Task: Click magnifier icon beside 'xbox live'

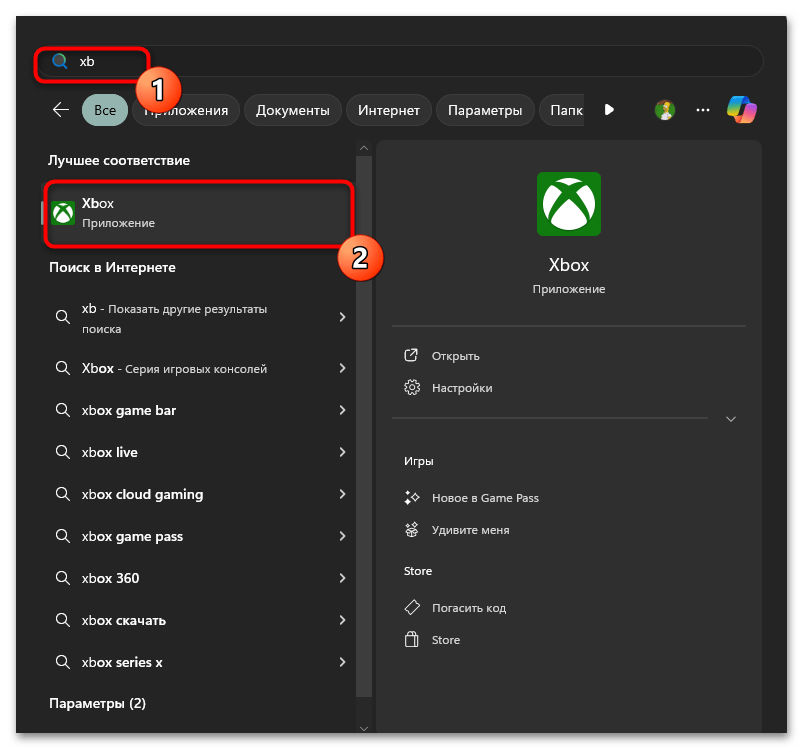Action: (x=62, y=452)
